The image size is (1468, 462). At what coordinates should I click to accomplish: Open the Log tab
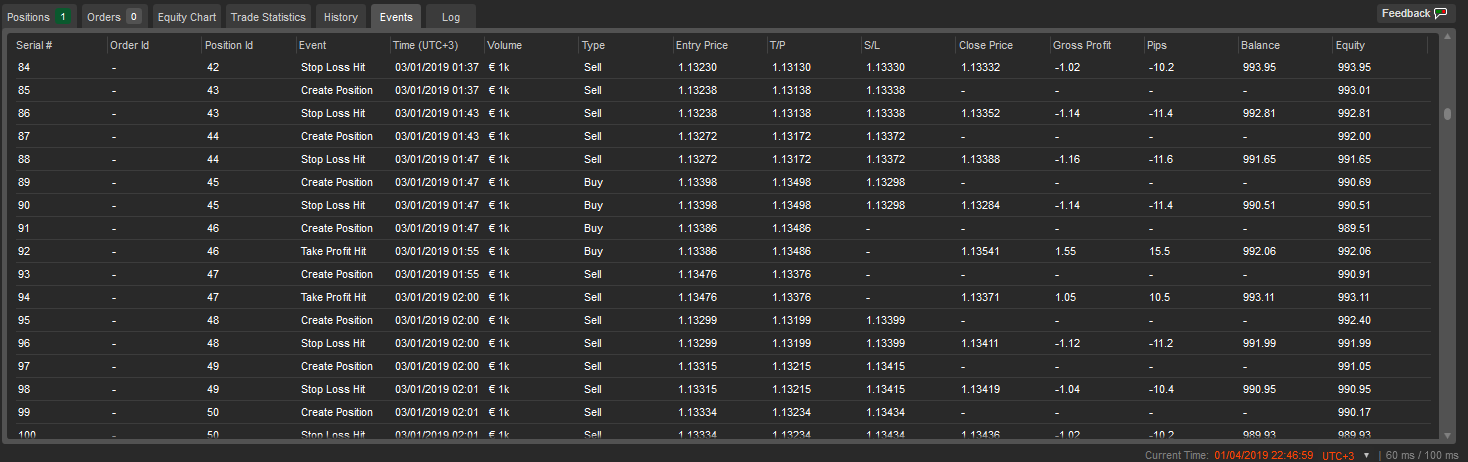(450, 17)
